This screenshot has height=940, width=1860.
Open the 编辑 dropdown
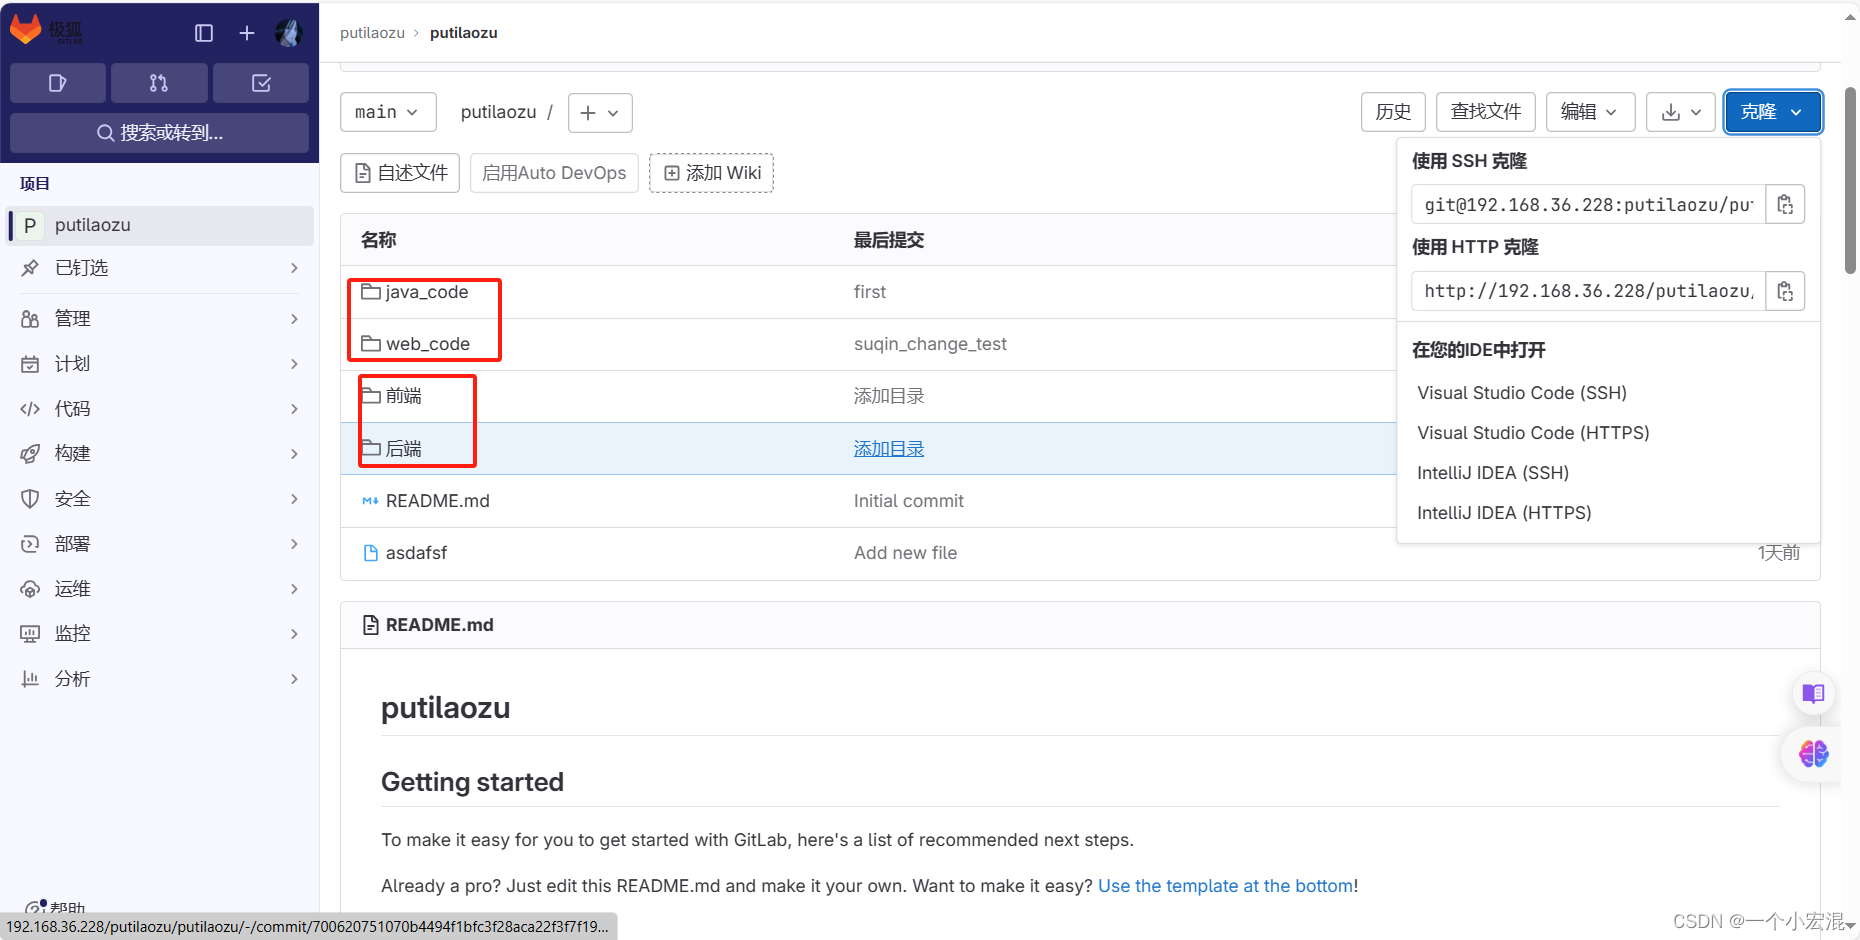tap(1589, 112)
